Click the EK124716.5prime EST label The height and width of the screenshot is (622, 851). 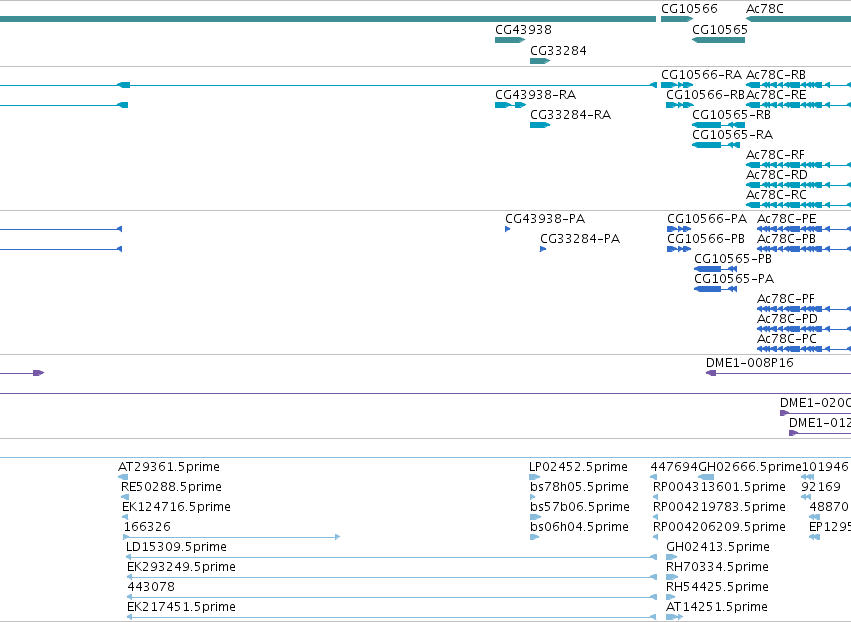pyautogui.click(x=176, y=507)
